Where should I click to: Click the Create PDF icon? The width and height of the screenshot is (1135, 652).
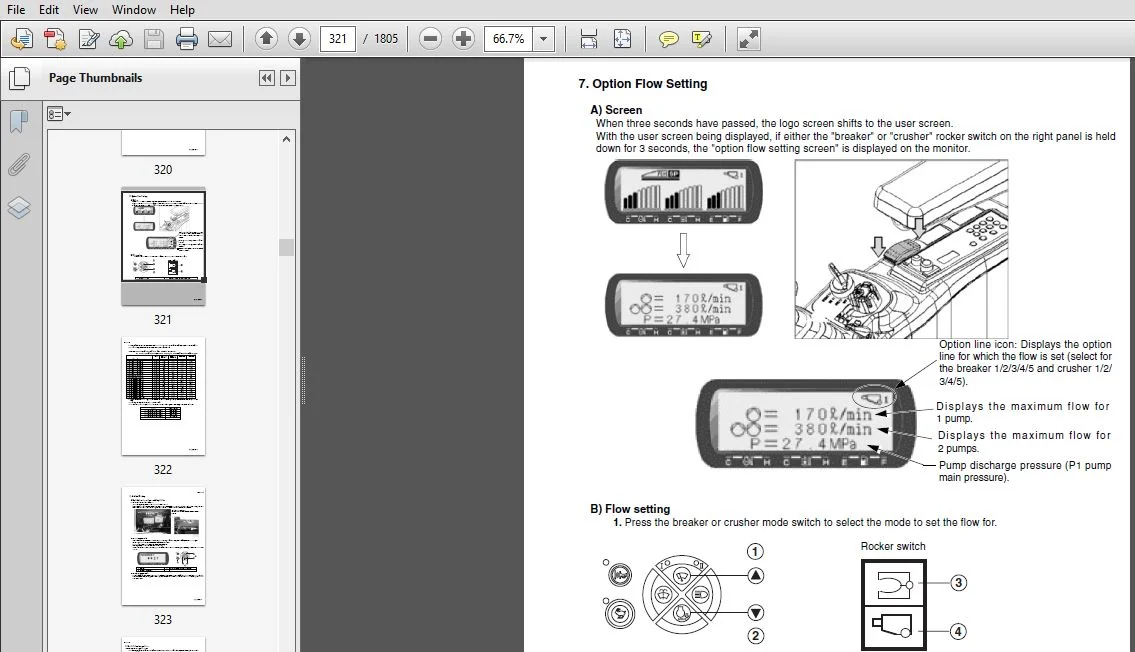click(x=55, y=38)
